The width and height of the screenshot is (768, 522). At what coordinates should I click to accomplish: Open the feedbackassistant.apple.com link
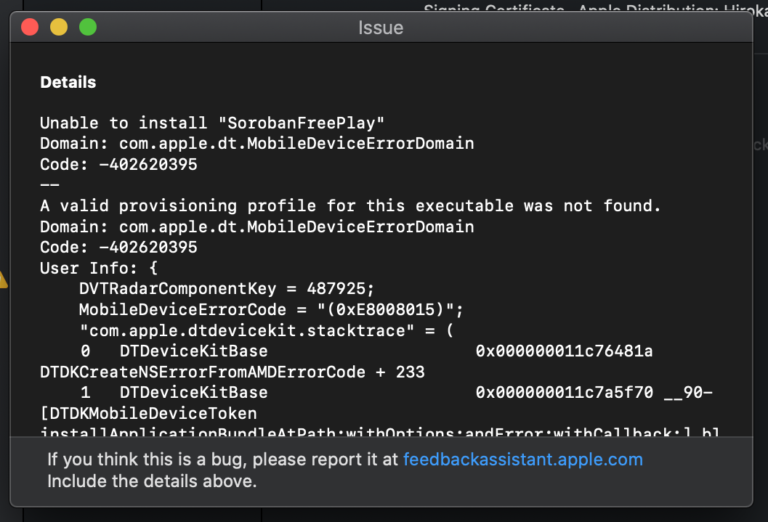pyautogui.click(x=522, y=460)
